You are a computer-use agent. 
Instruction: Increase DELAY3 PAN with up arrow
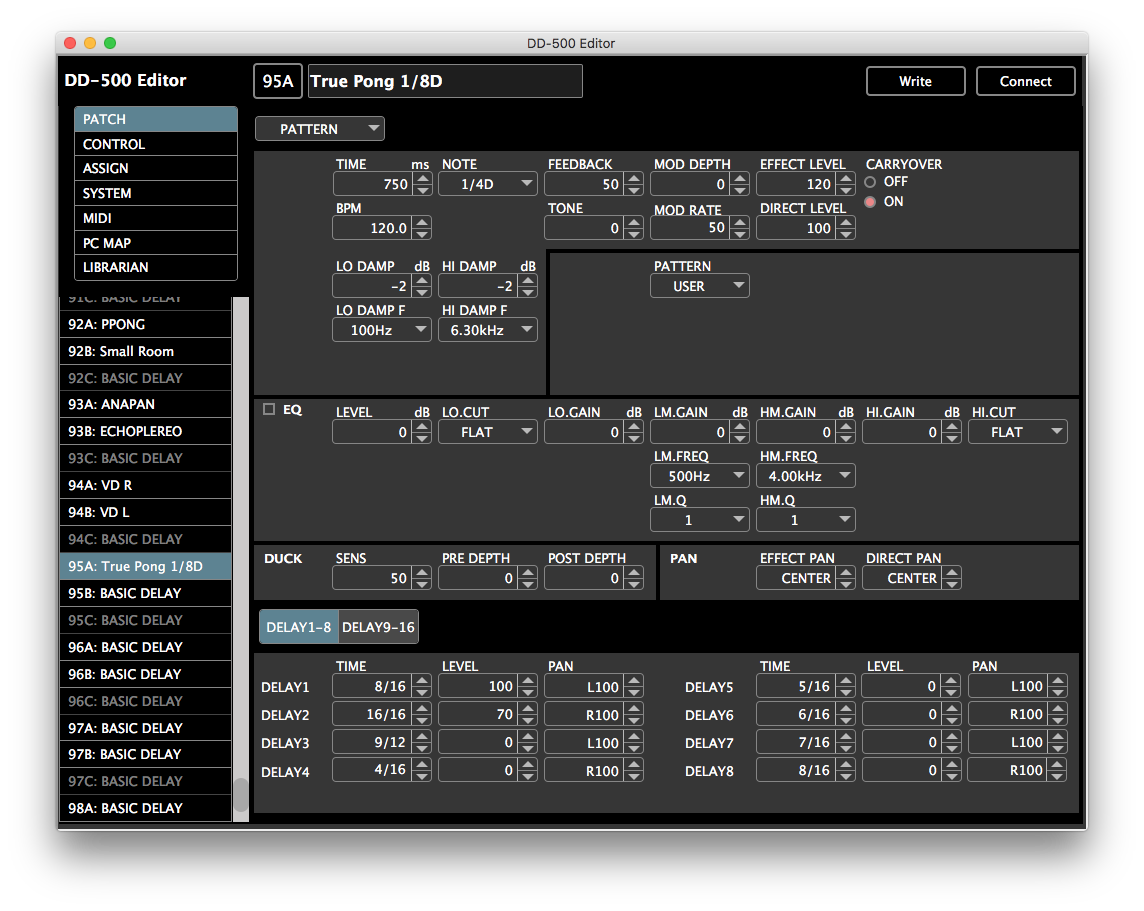click(634, 737)
